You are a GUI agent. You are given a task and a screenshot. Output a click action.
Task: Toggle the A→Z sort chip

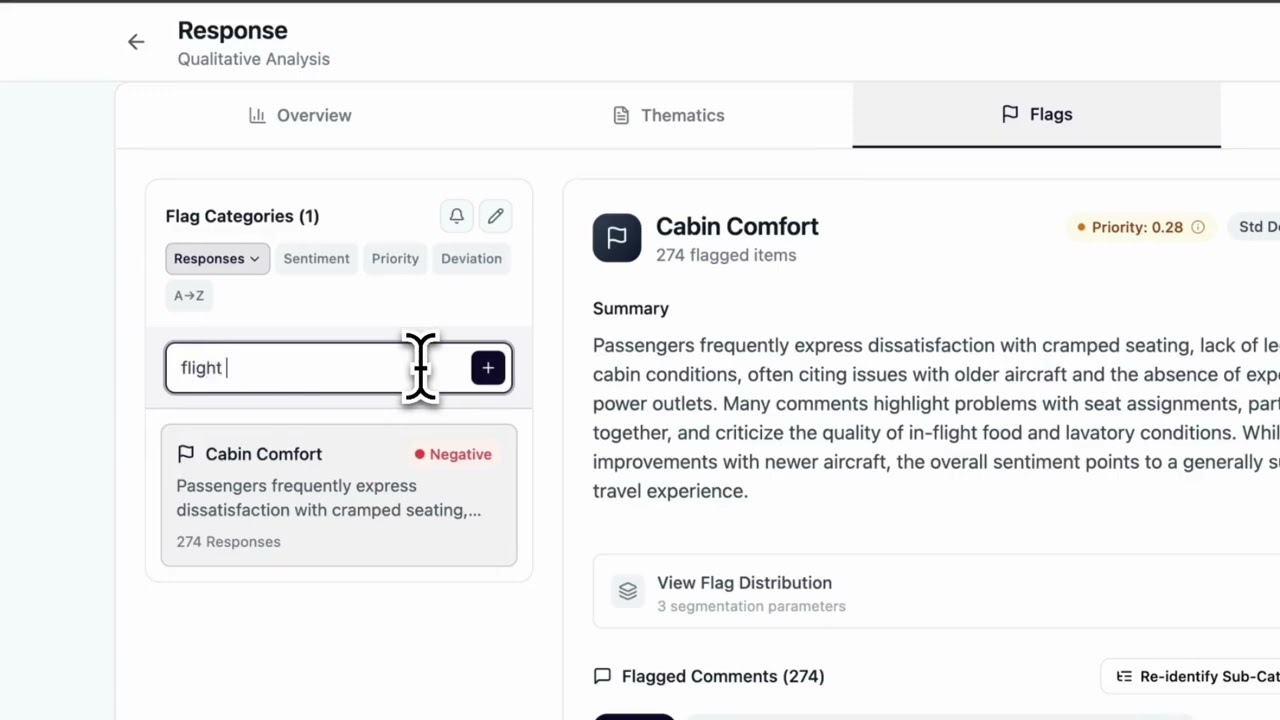point(189,295)
